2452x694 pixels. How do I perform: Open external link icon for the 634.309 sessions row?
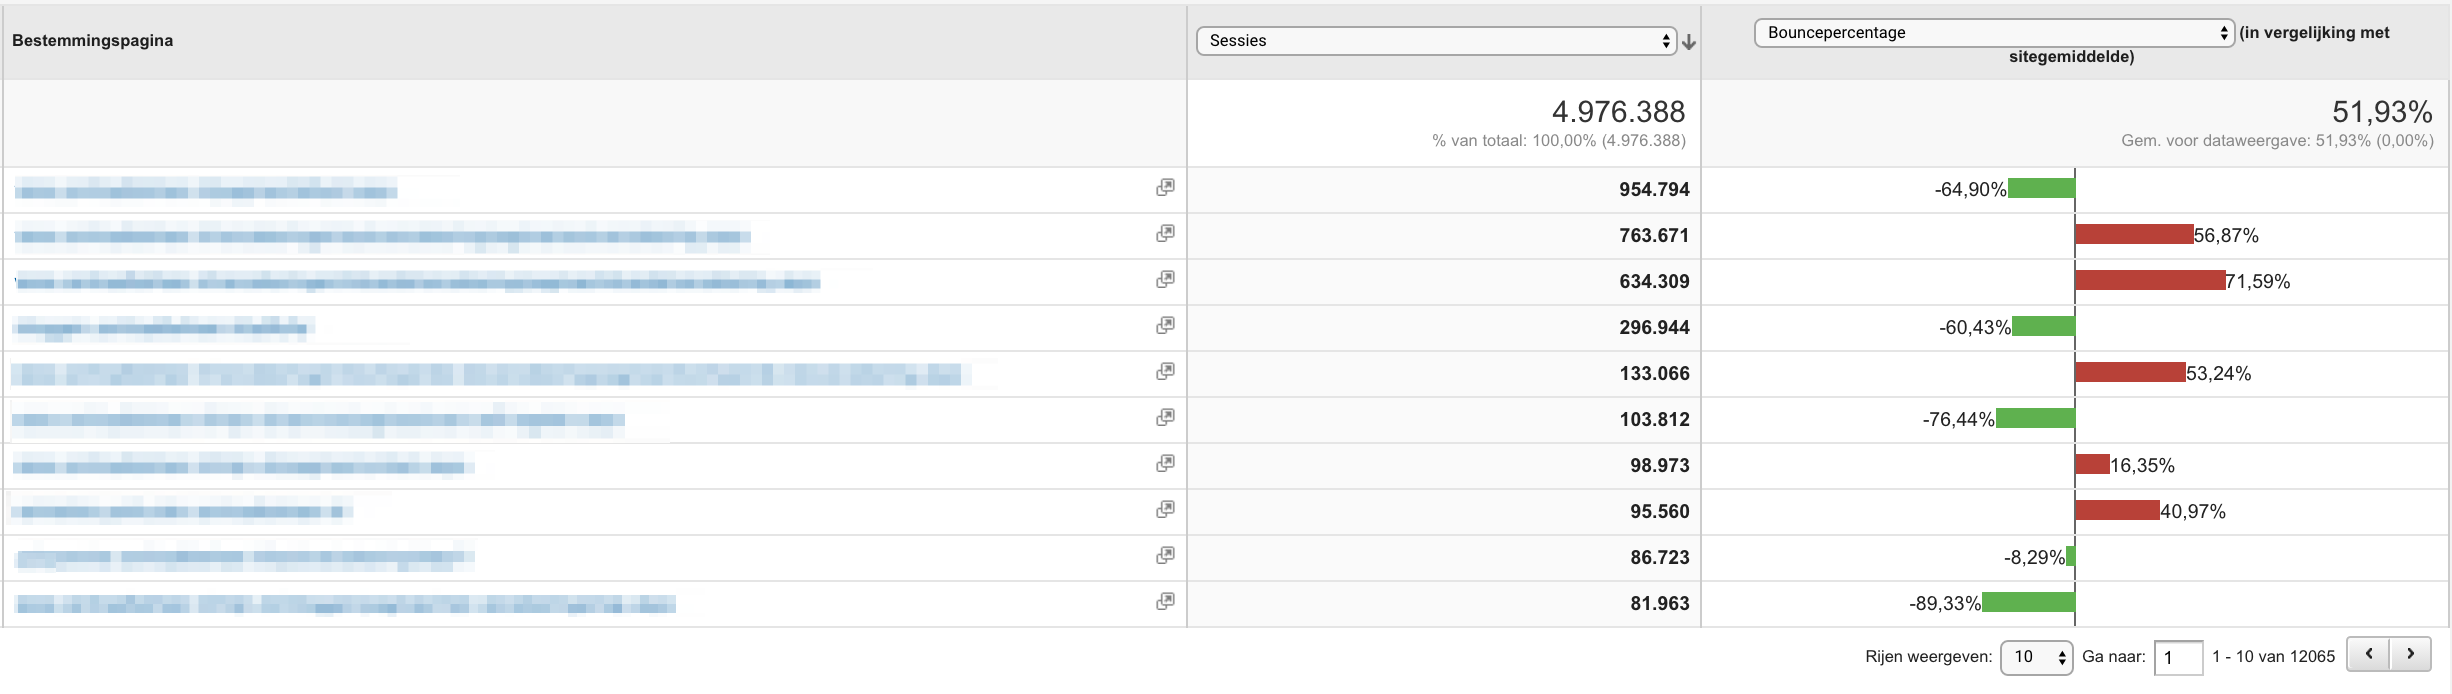point(1165,280)
